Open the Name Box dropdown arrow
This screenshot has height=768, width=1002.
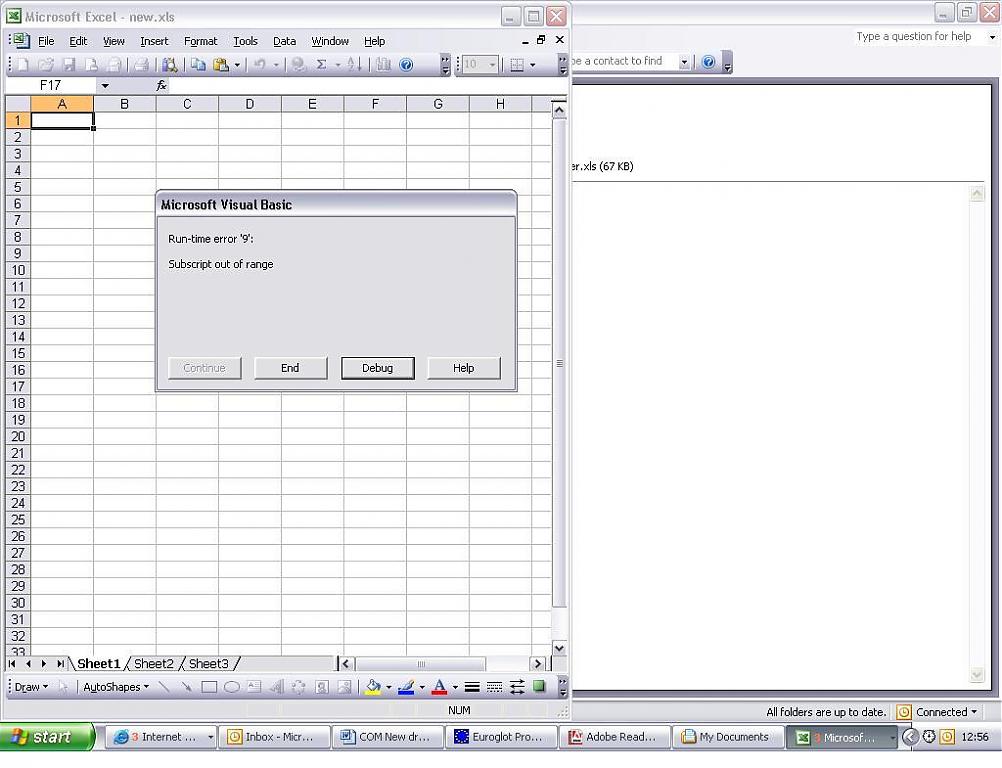(105, 86)
